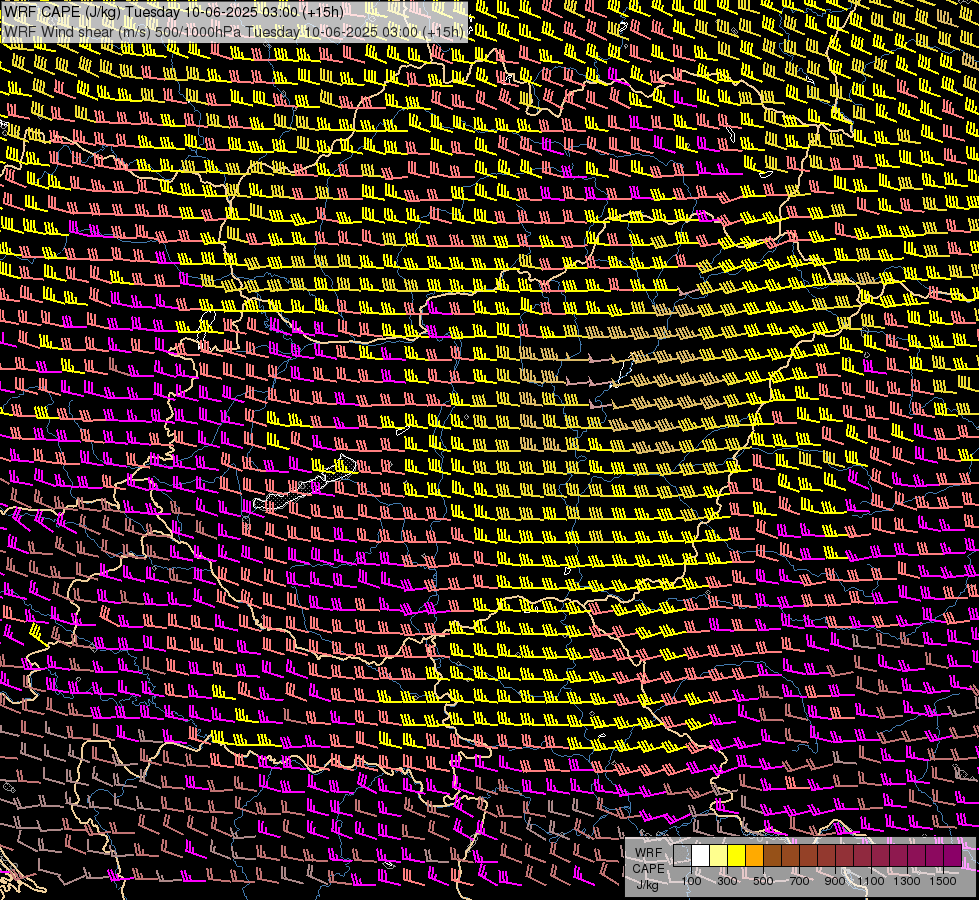
Task: Click the orange CAPE legend swatch
Action: (755, 856)
